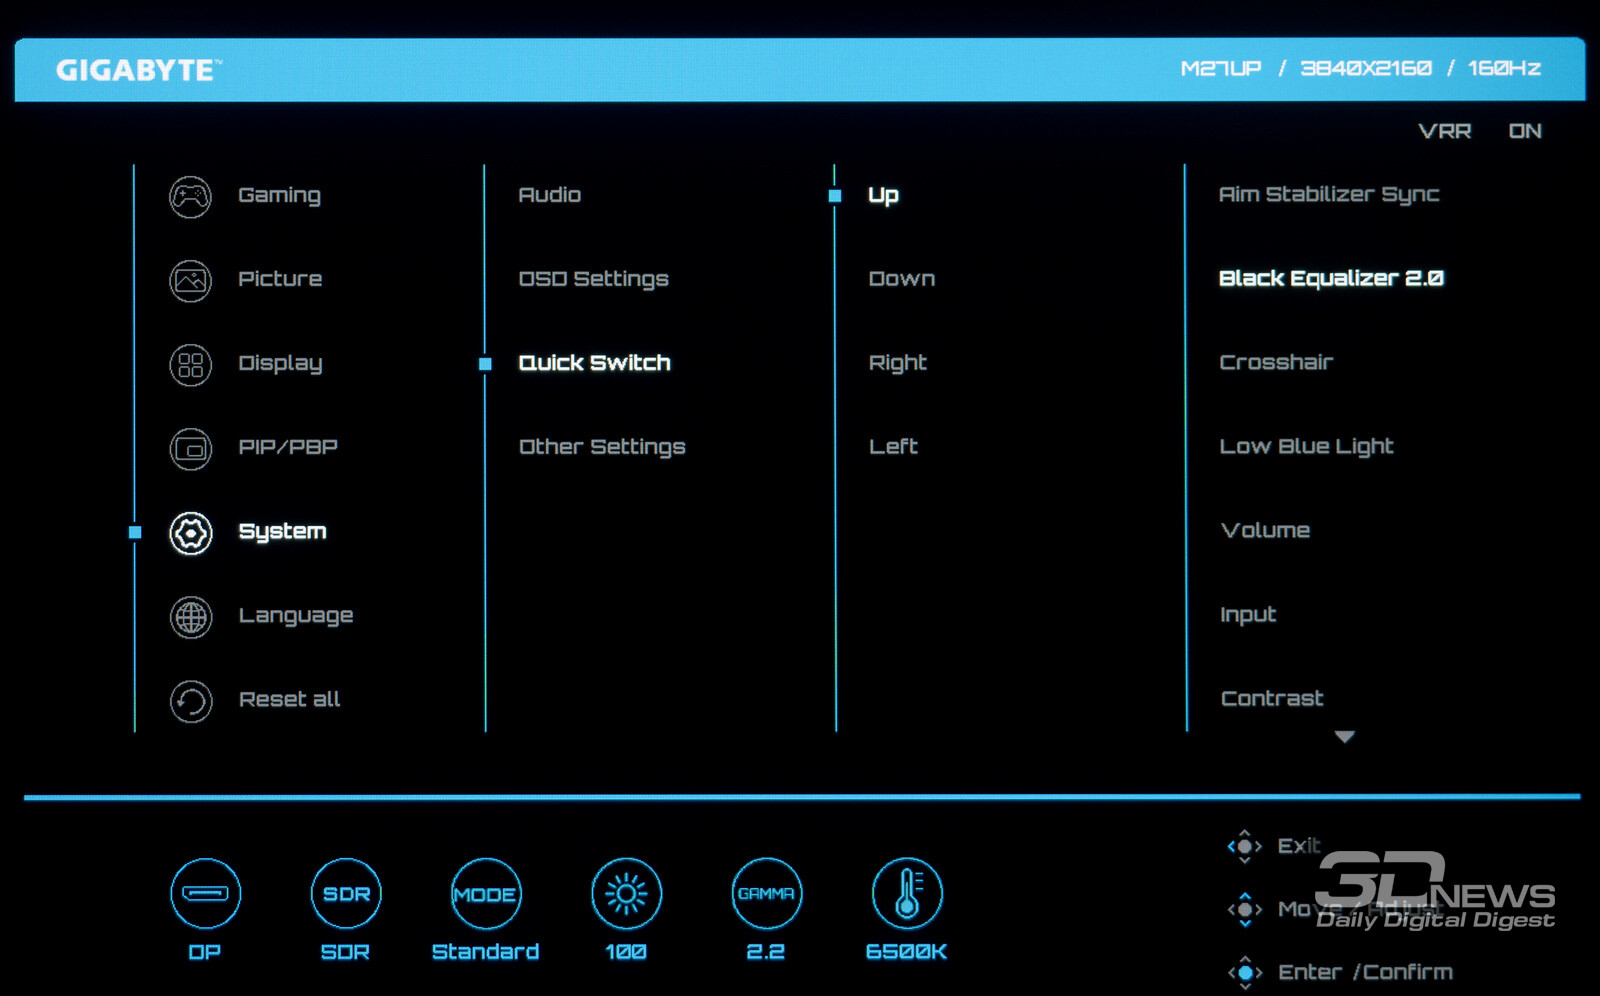The image size is (1600, 996).
Task: Select the Quick Switch menu entry
Action: pyautogui.click(x=594, y=363)
